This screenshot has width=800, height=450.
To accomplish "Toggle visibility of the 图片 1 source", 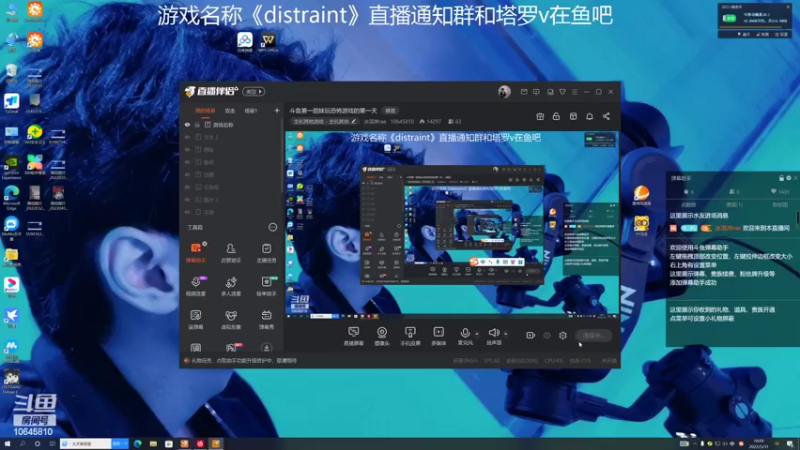I will point(187,200).
